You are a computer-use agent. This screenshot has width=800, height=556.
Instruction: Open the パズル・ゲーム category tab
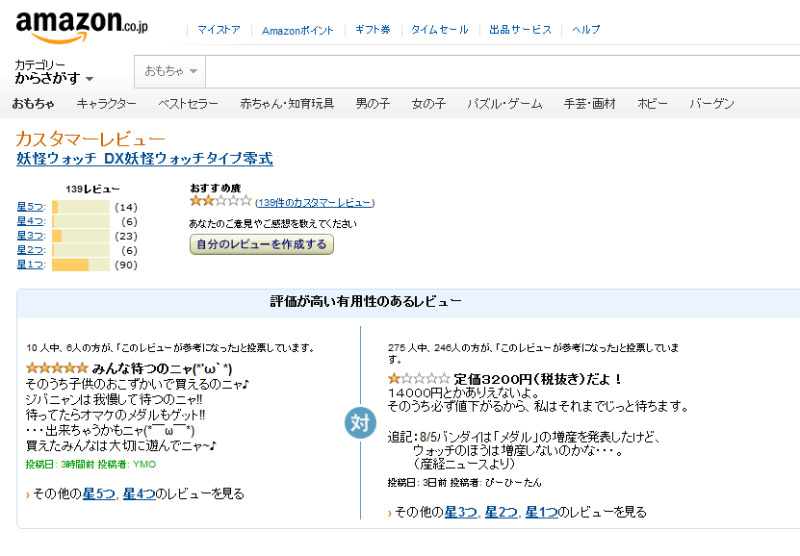coord(504,104)
